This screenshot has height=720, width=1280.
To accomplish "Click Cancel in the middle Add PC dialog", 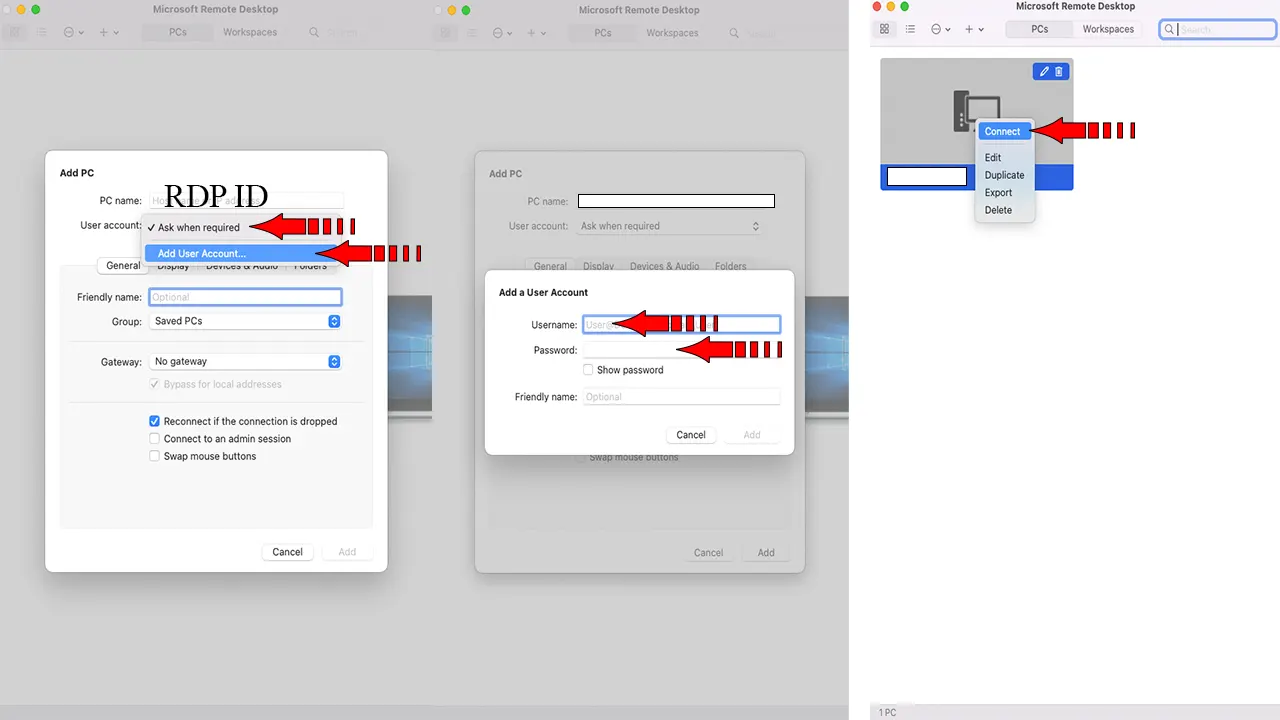I will pyautogui.click(x=708, y=552).
